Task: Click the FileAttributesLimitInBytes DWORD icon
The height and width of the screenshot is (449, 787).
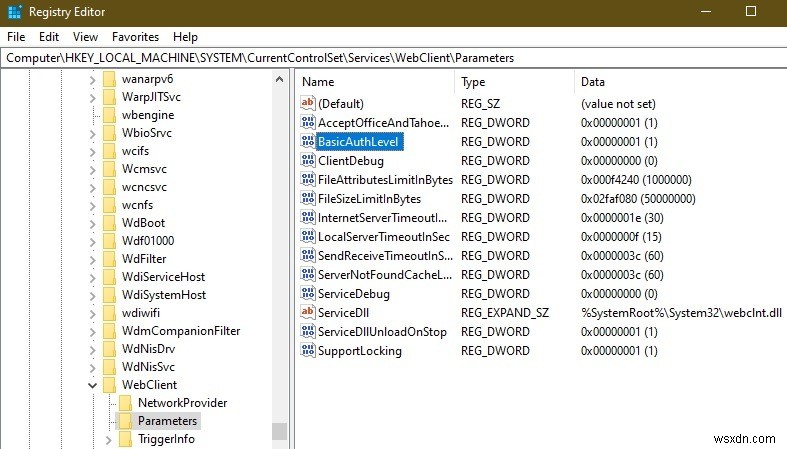Action: click(308, 179)
